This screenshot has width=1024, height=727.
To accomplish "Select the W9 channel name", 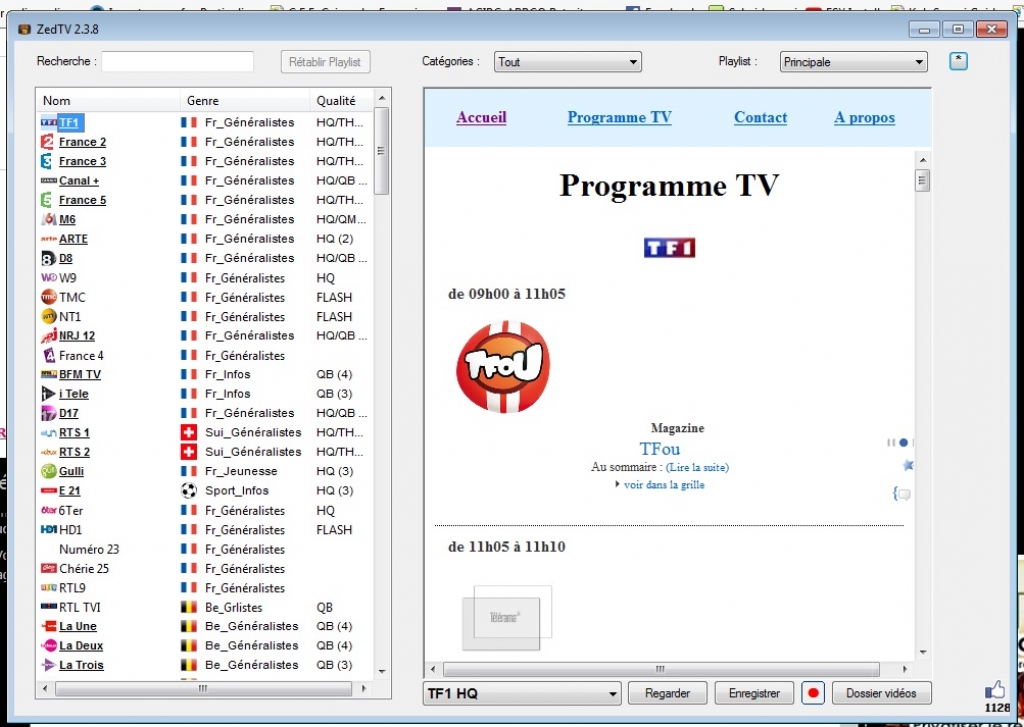I will pos(68,278).
